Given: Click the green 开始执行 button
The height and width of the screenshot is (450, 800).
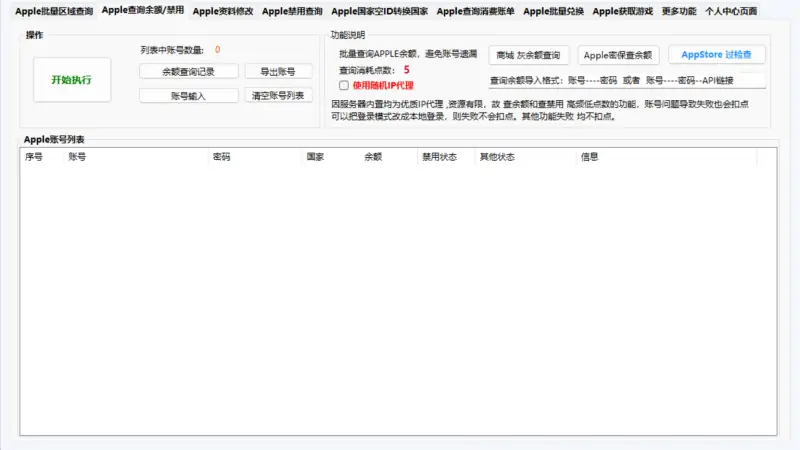Looking at the screenshot, I should (72, 80).
